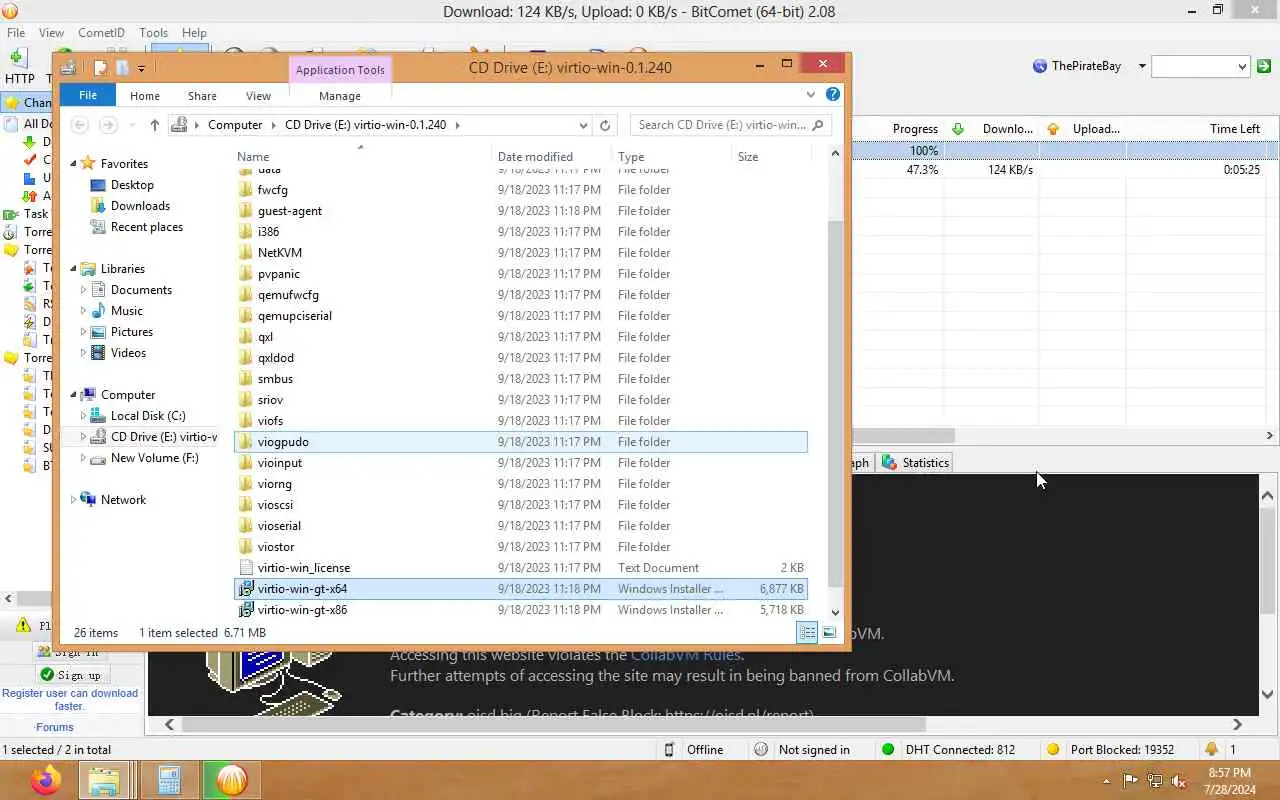Click the Action Center flag icon
Image resolution: width=1280 pixels, height=800 pixels.
(1130, 781)
